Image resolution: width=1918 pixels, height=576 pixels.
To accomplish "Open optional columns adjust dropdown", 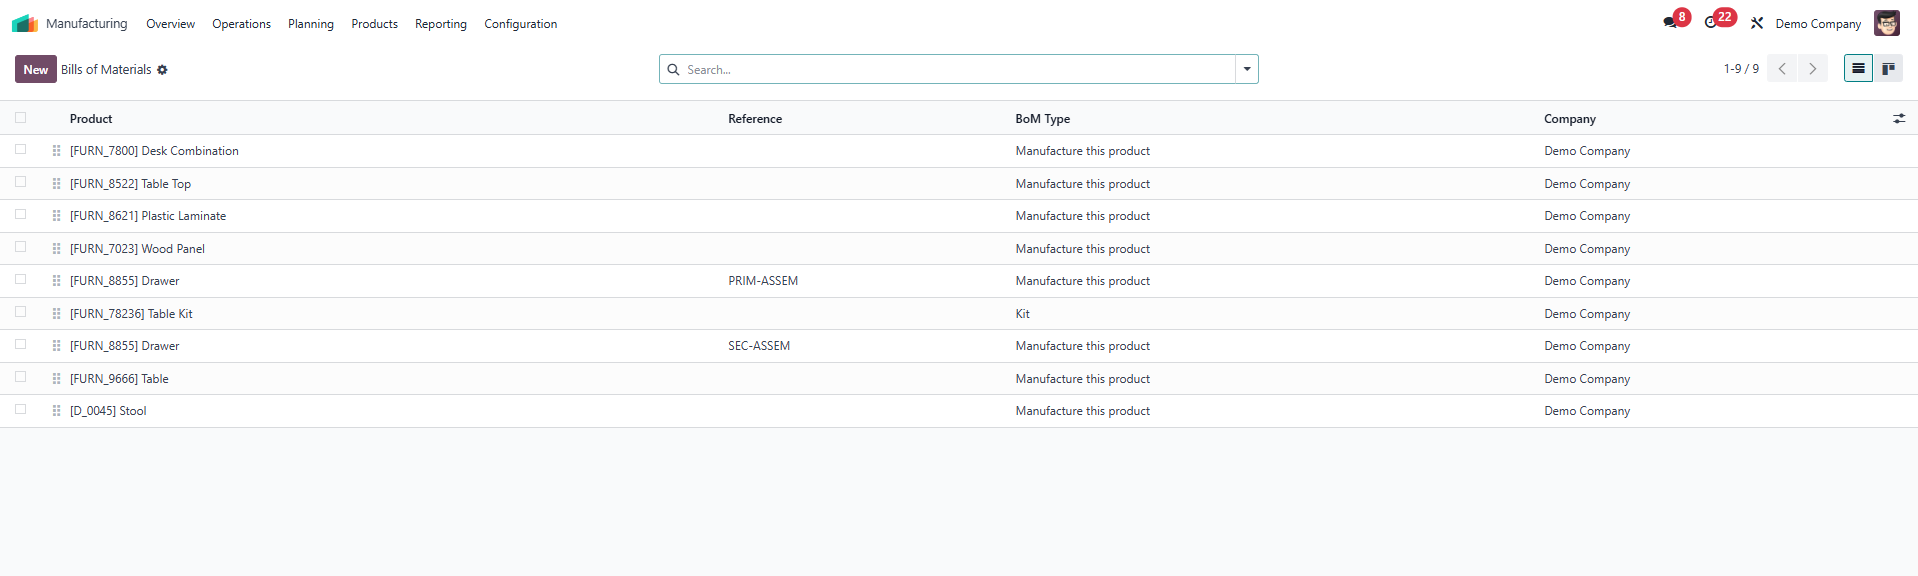I will click(1899, 118).
